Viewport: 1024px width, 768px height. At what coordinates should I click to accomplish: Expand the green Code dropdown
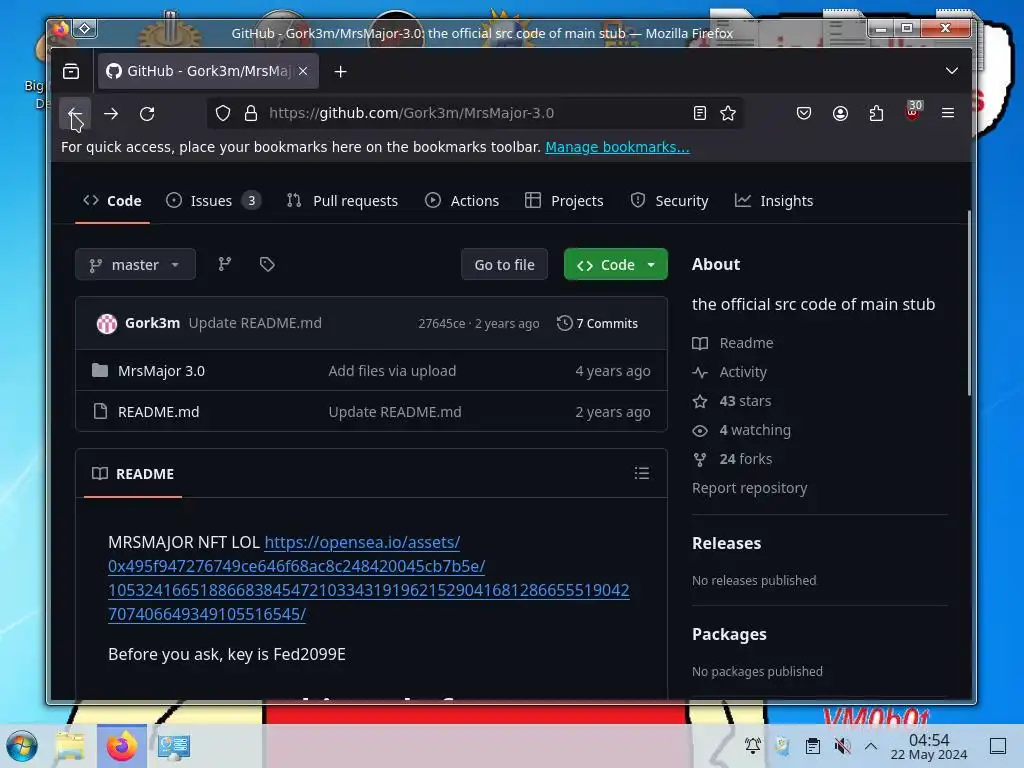pos(616,264)
